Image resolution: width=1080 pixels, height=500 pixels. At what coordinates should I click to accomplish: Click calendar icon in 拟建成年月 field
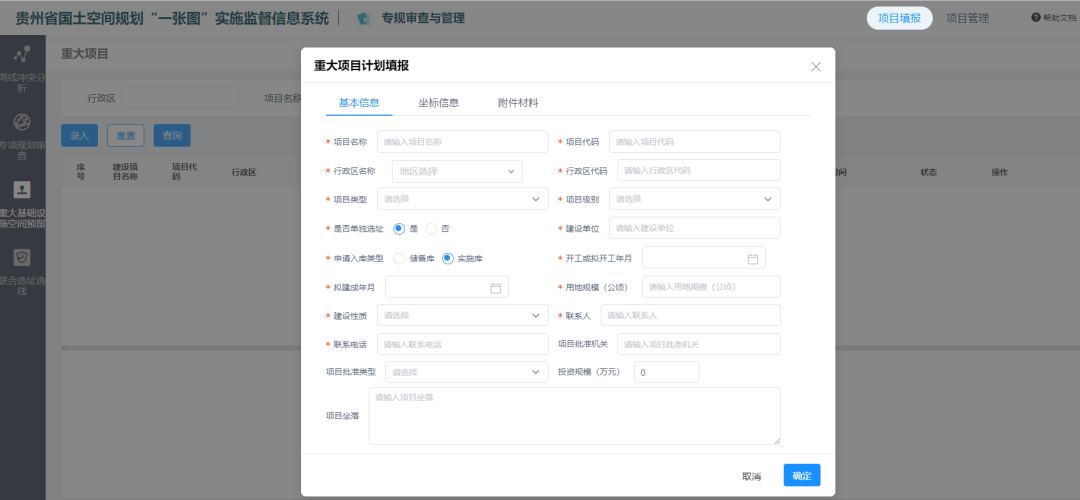(x=495, y=288)
